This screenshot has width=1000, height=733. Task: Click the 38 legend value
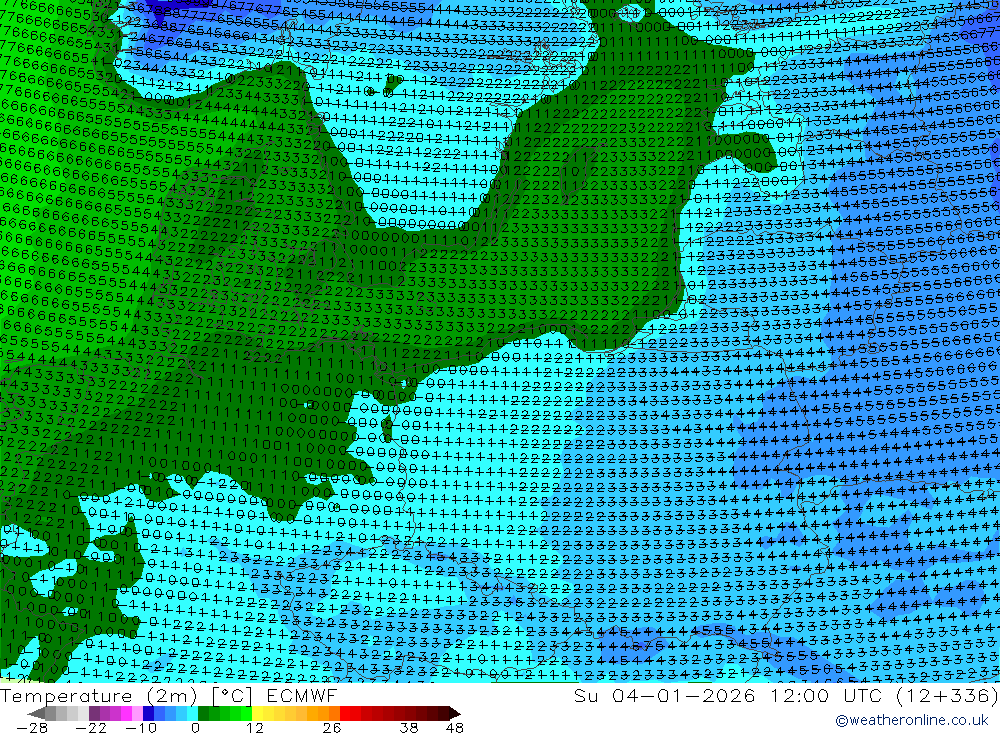click(409, 728)
